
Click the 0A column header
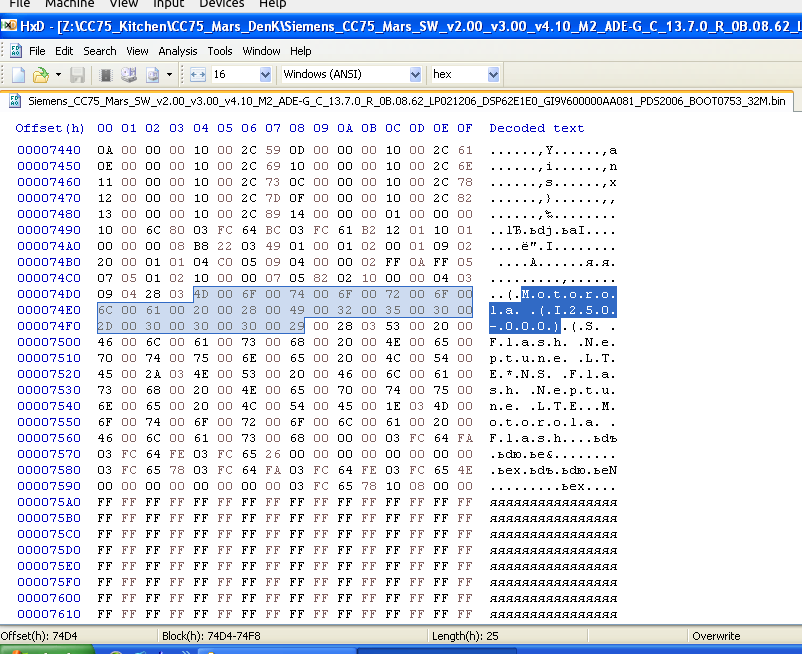tap(345, 128)
